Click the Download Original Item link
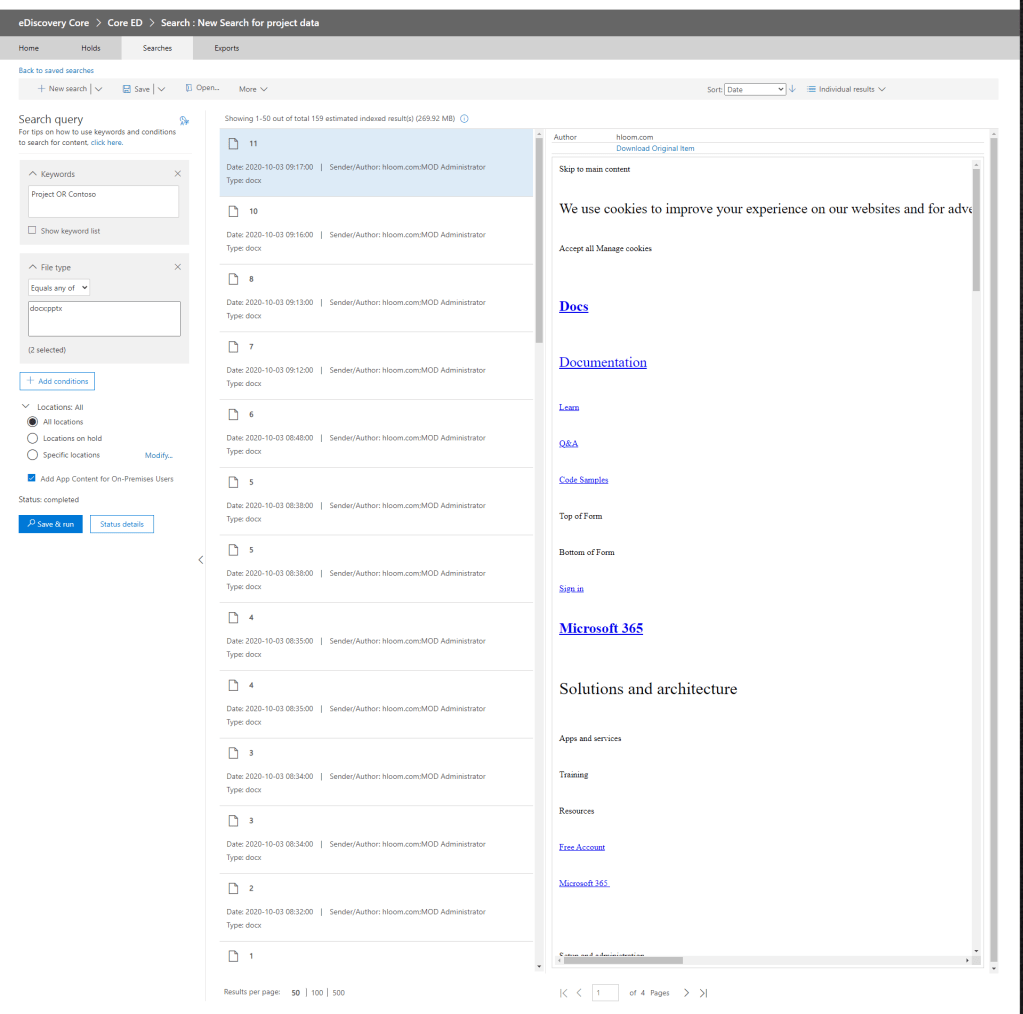Image resolution: width=1023 pixels, height=1014 pixels. coord(655,148)
